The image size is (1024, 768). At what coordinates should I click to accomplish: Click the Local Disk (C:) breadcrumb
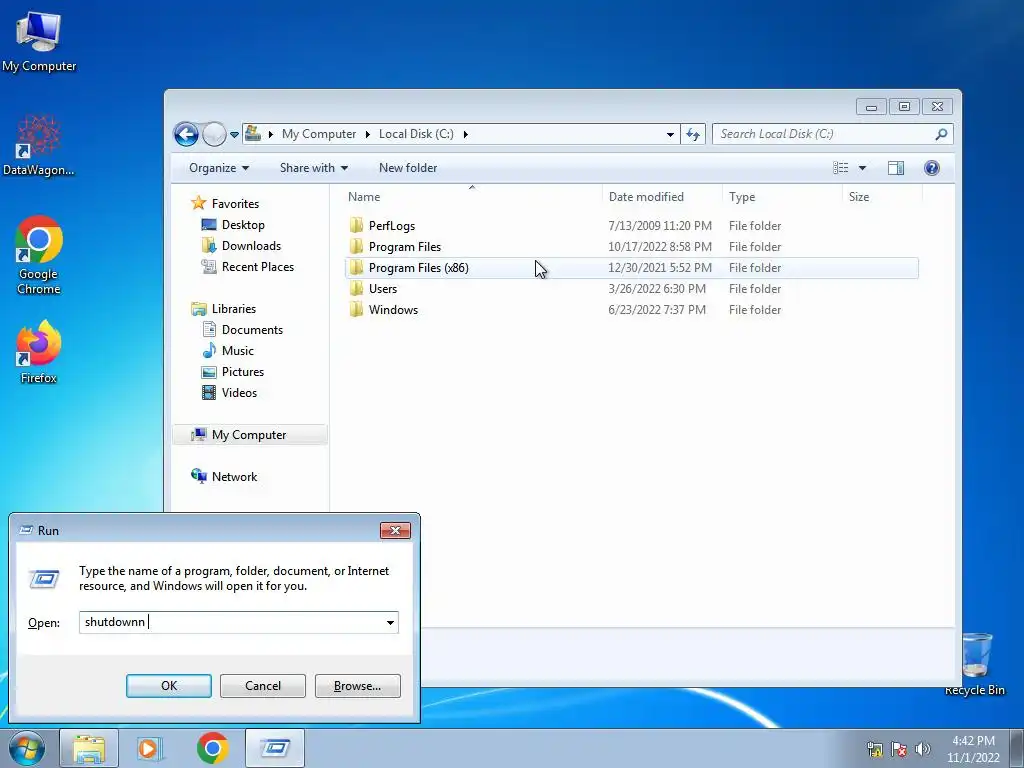pyautogui.click(x=416, y=134)
